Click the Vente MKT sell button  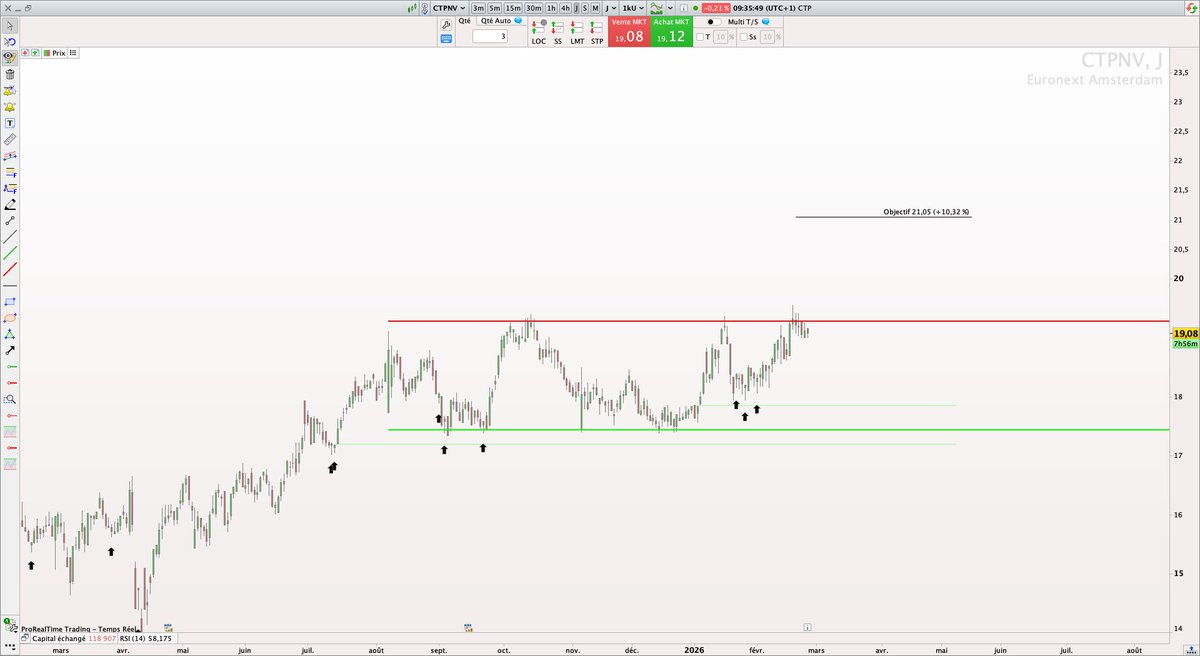tap(628, 31)
